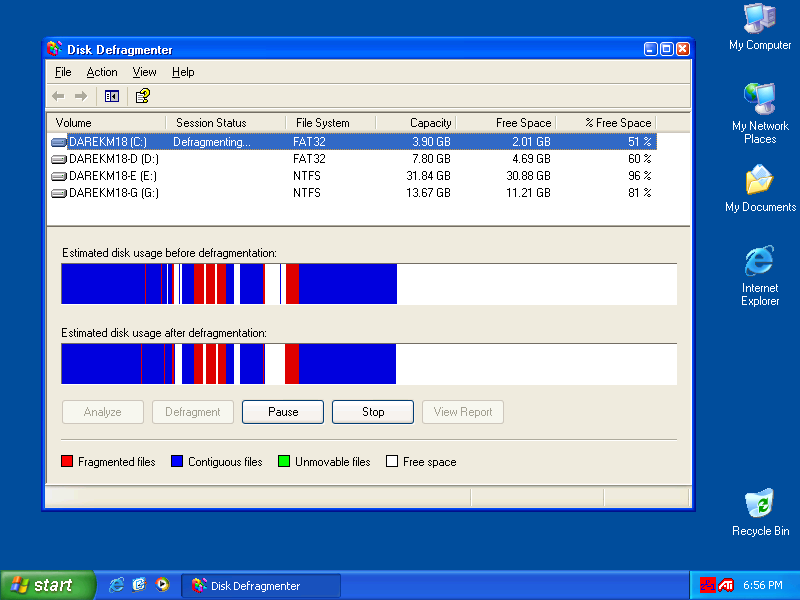Click the disk usage bar before defragmentation
The width and height of the screenshot is (800, 600).
click(x=369, y=284)
